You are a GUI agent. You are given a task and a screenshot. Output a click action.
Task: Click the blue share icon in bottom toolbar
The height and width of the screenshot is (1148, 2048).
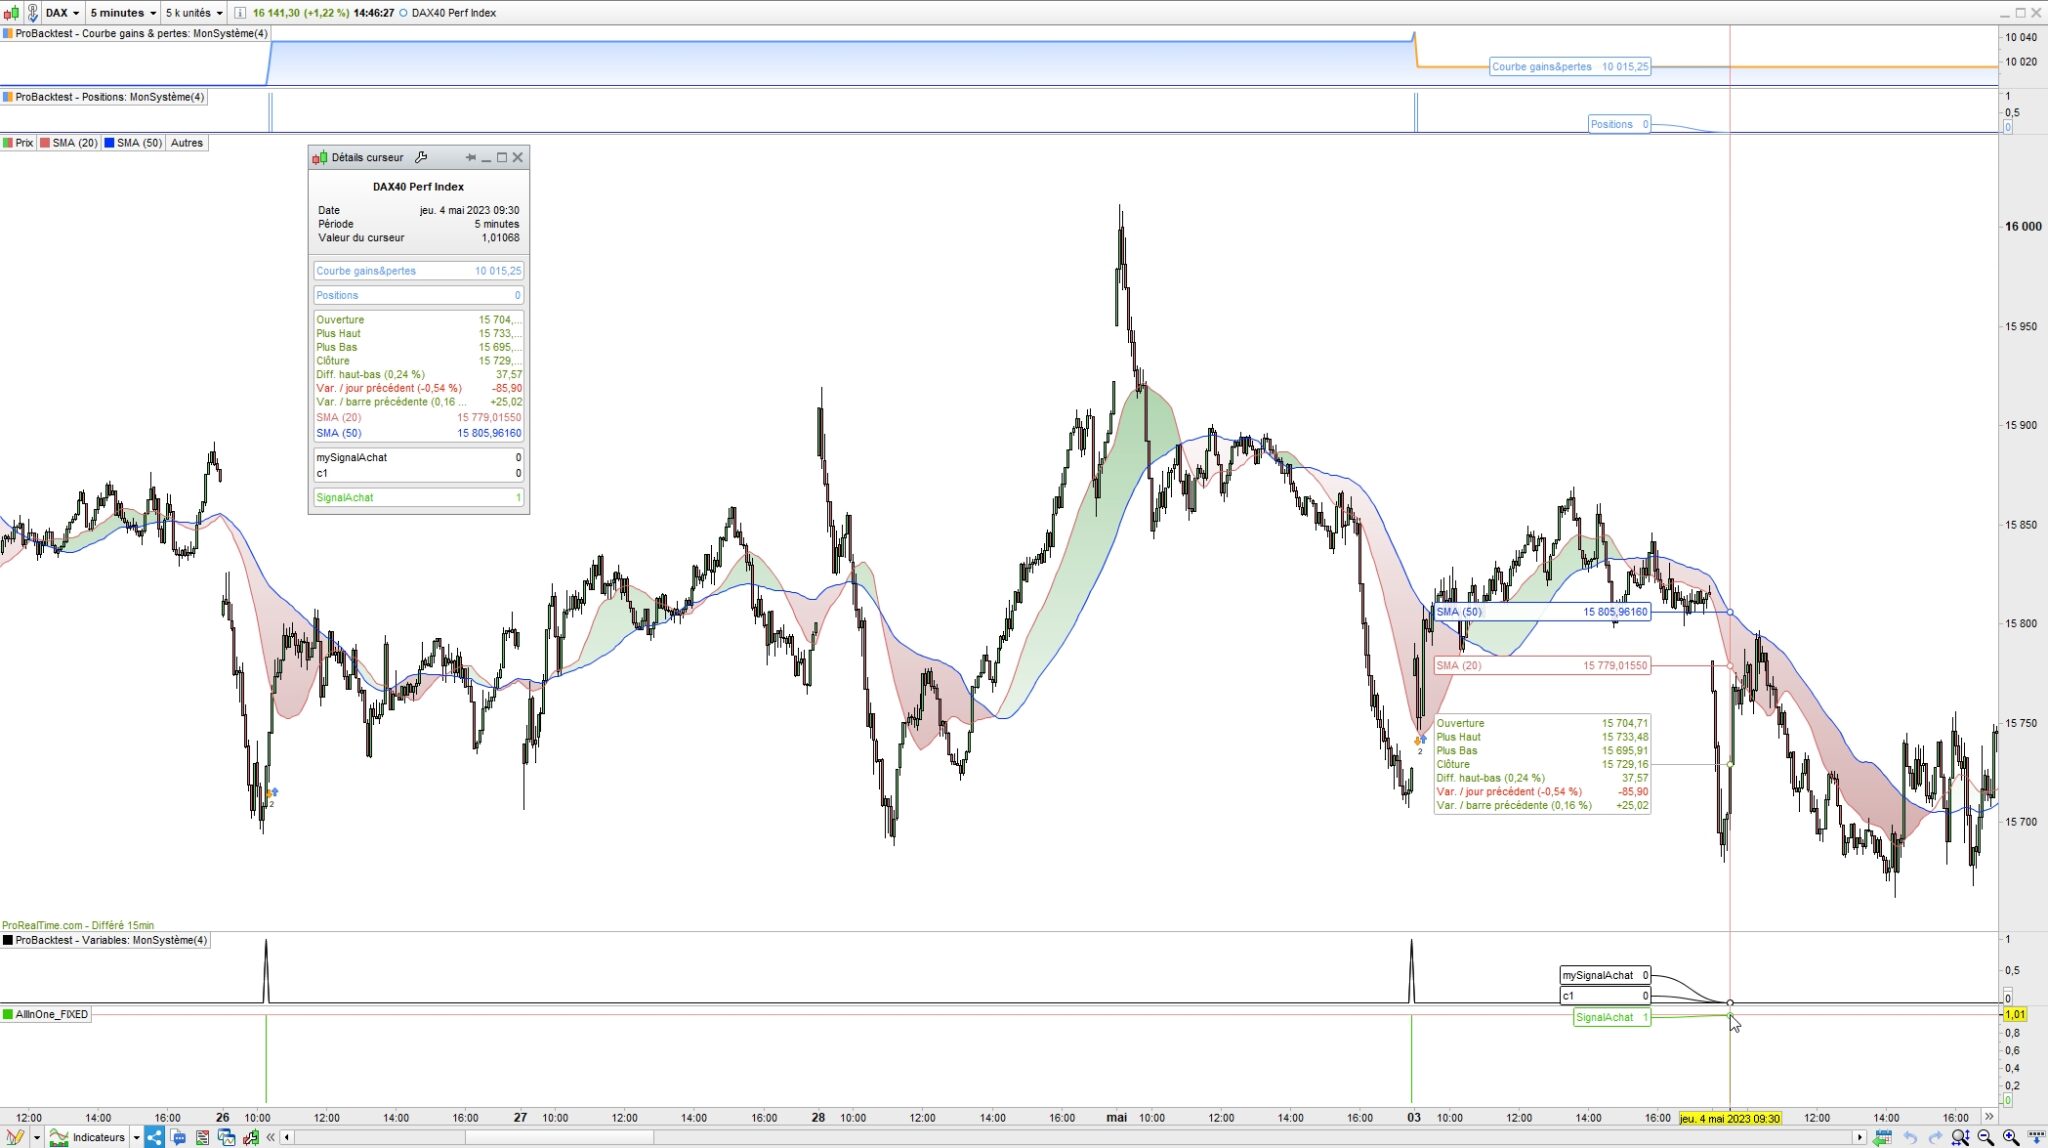click(154, 1137)
